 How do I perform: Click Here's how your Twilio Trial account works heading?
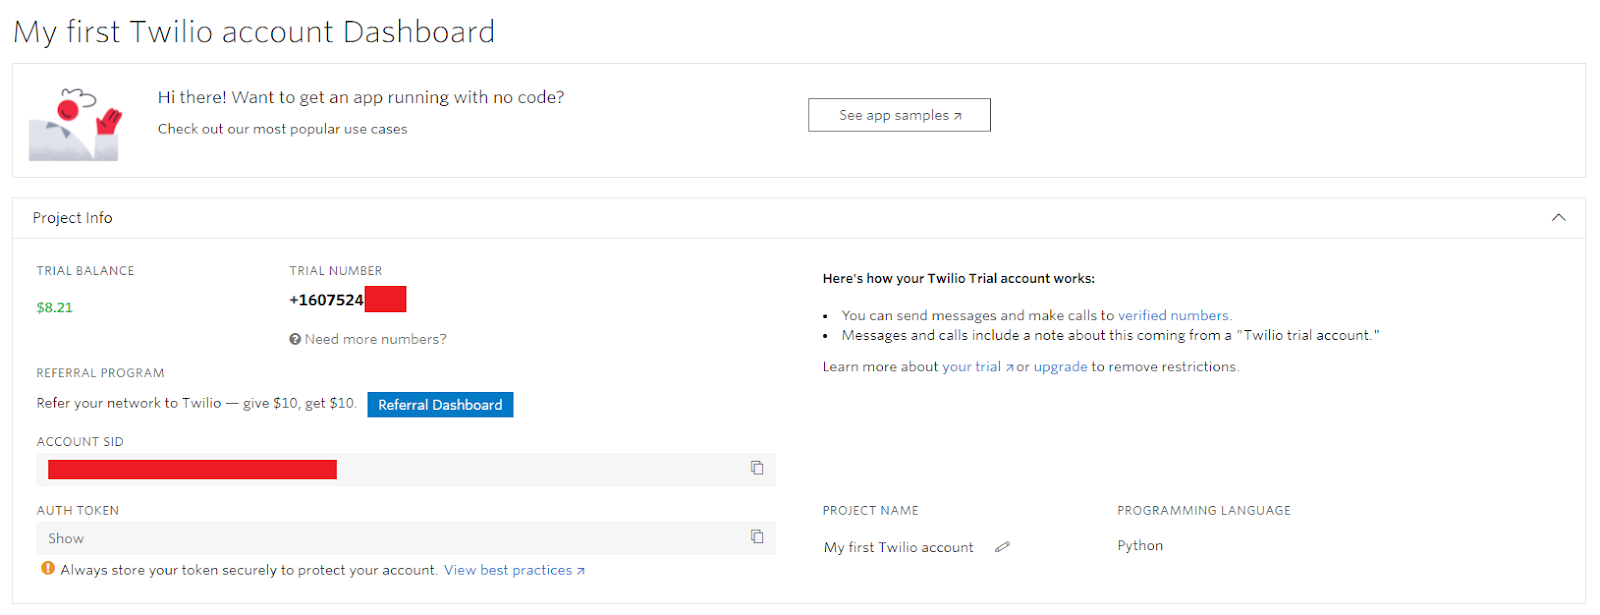[x=959, y=279]
